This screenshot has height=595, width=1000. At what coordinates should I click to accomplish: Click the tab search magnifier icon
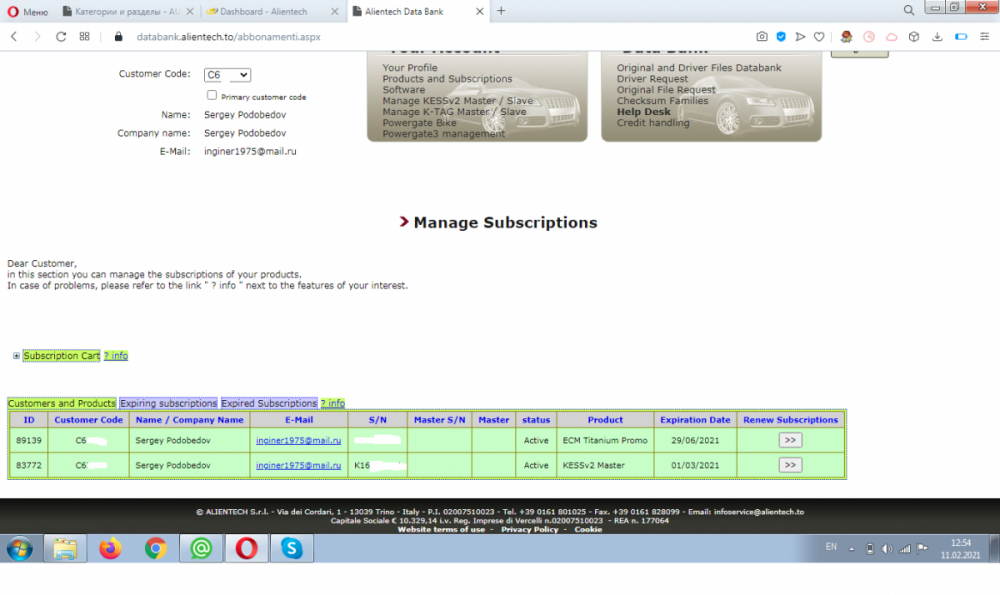[x=909, y=10]
